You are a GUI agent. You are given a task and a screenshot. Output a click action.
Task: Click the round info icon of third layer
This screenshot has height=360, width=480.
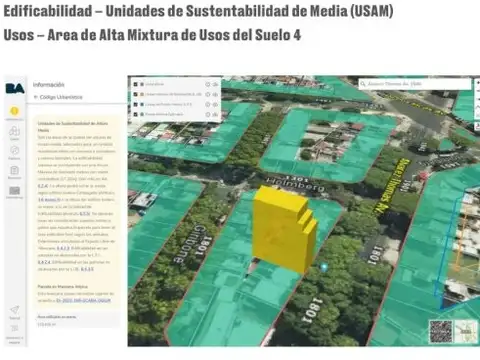(208, 104)
